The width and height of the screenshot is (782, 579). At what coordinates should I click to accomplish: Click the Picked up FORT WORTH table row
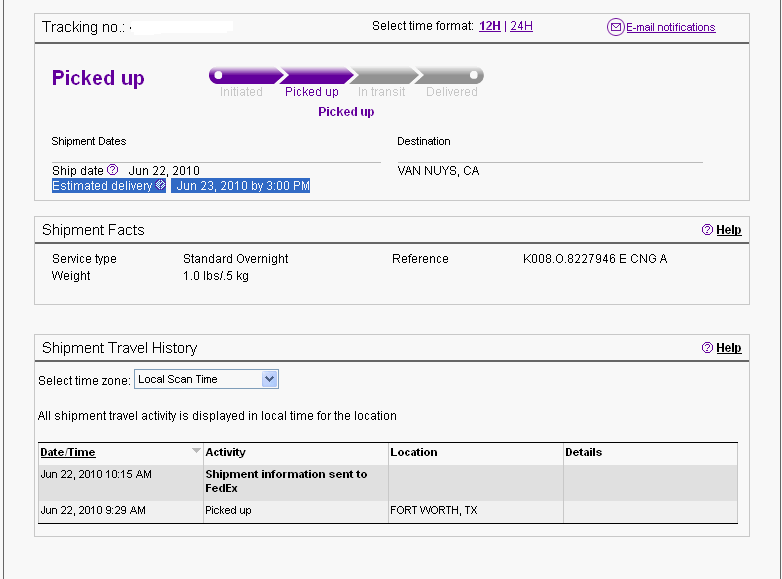(x=388, y=511)
